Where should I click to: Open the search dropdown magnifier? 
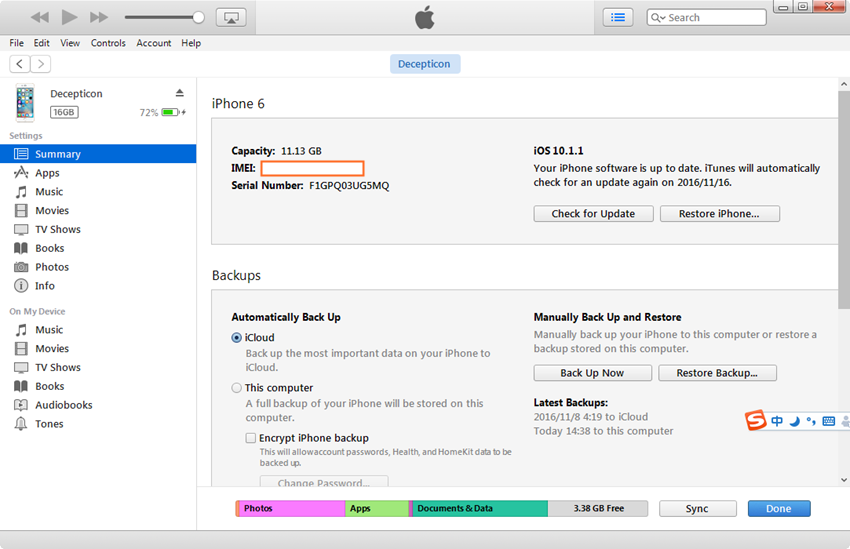coord(658,18)
